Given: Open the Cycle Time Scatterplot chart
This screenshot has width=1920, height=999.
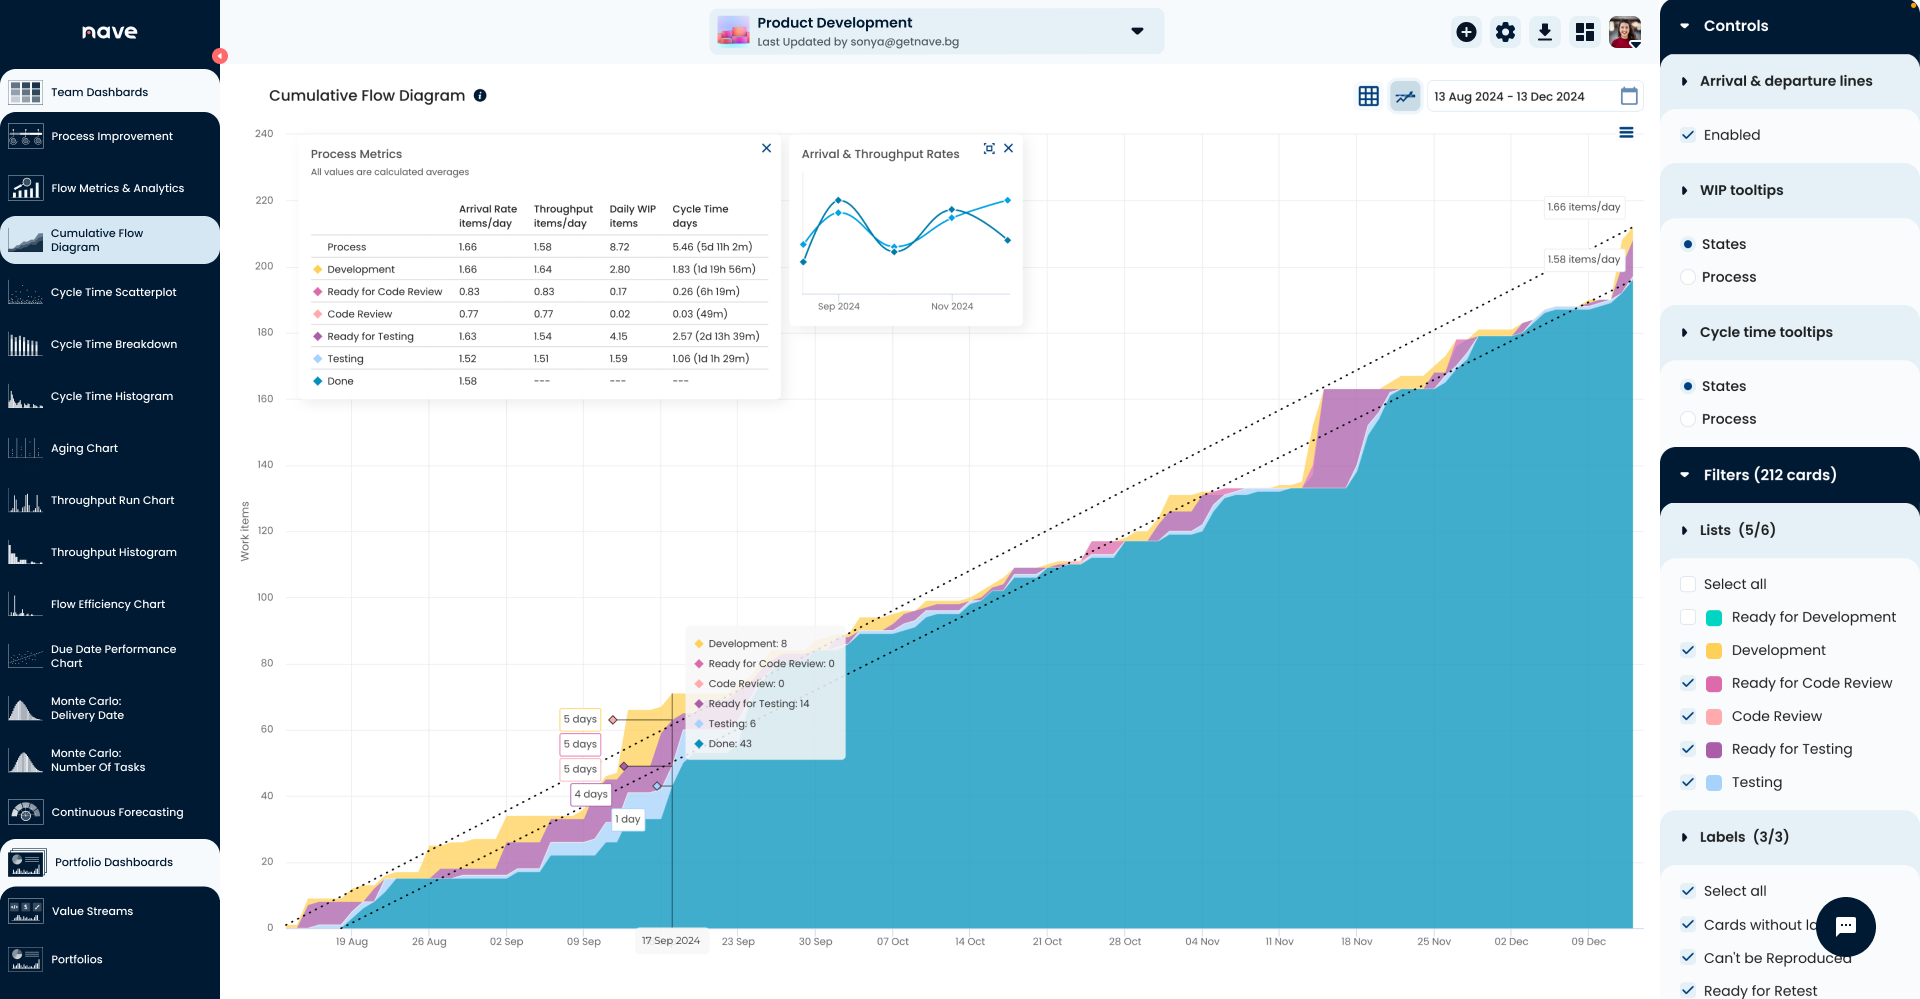Looking at the screenshot, I should point(113,292).
